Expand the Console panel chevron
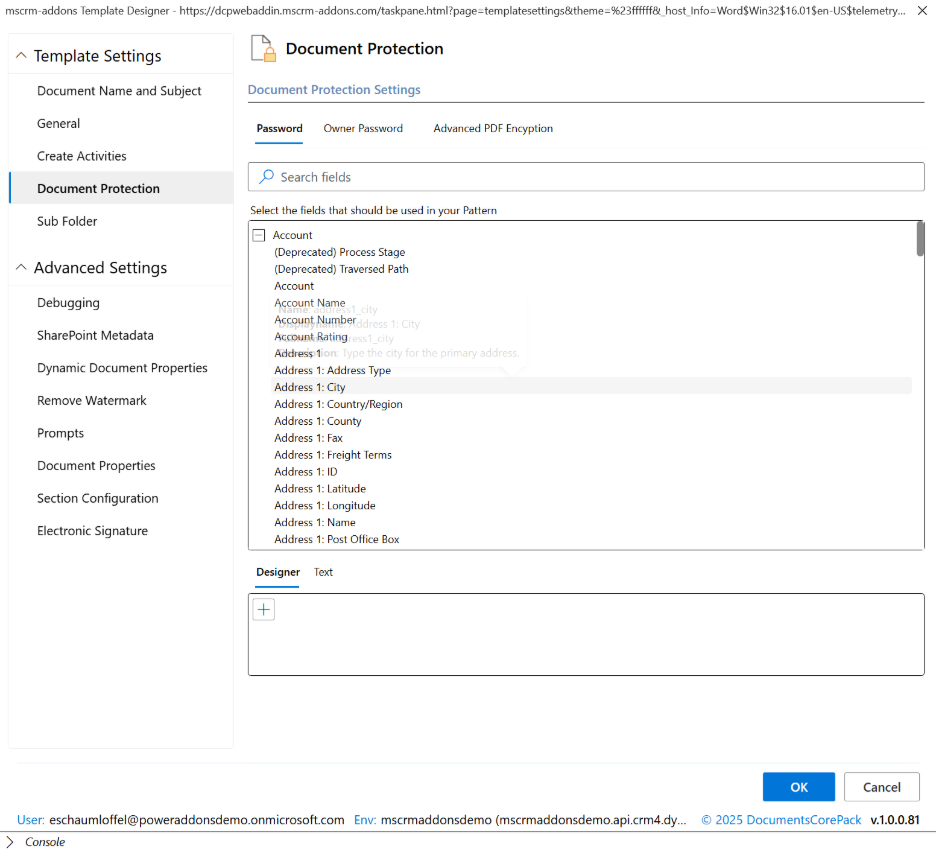The image size is (936, 849). (x=10, y=842)
